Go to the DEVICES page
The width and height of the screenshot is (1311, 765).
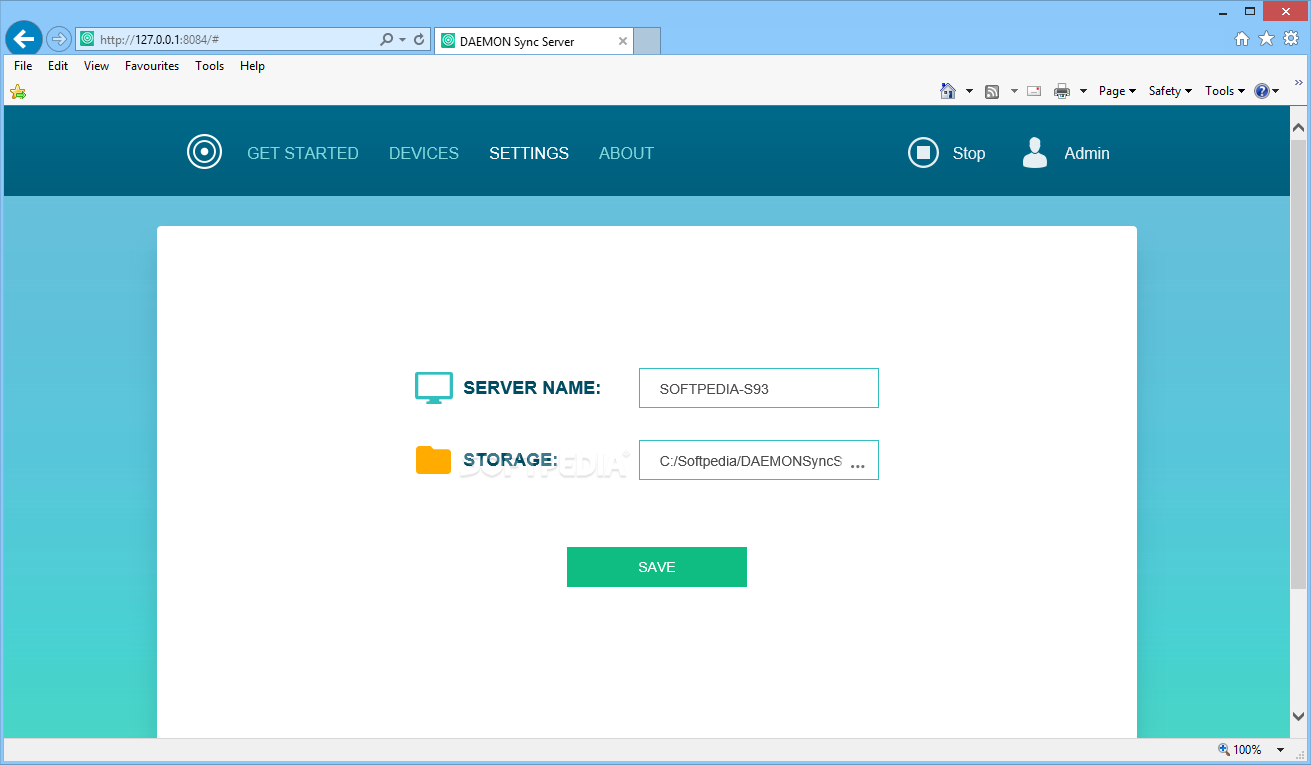tap(424, 153)
